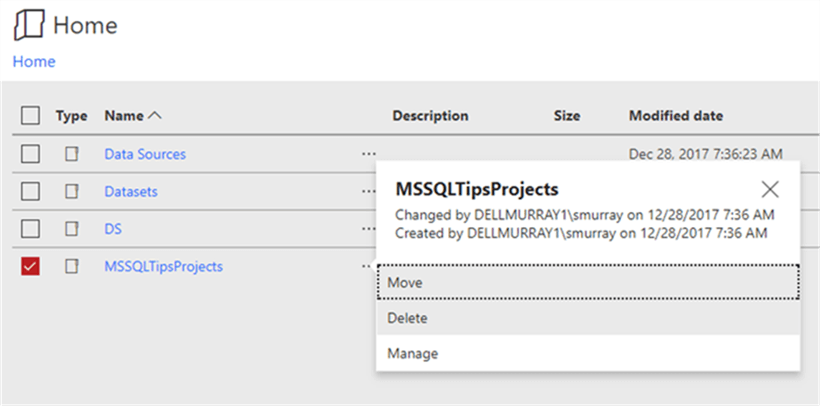Sort by the Name column header
Screen dimensions: 820x406
pyautogui.click(x=133, y=116)
